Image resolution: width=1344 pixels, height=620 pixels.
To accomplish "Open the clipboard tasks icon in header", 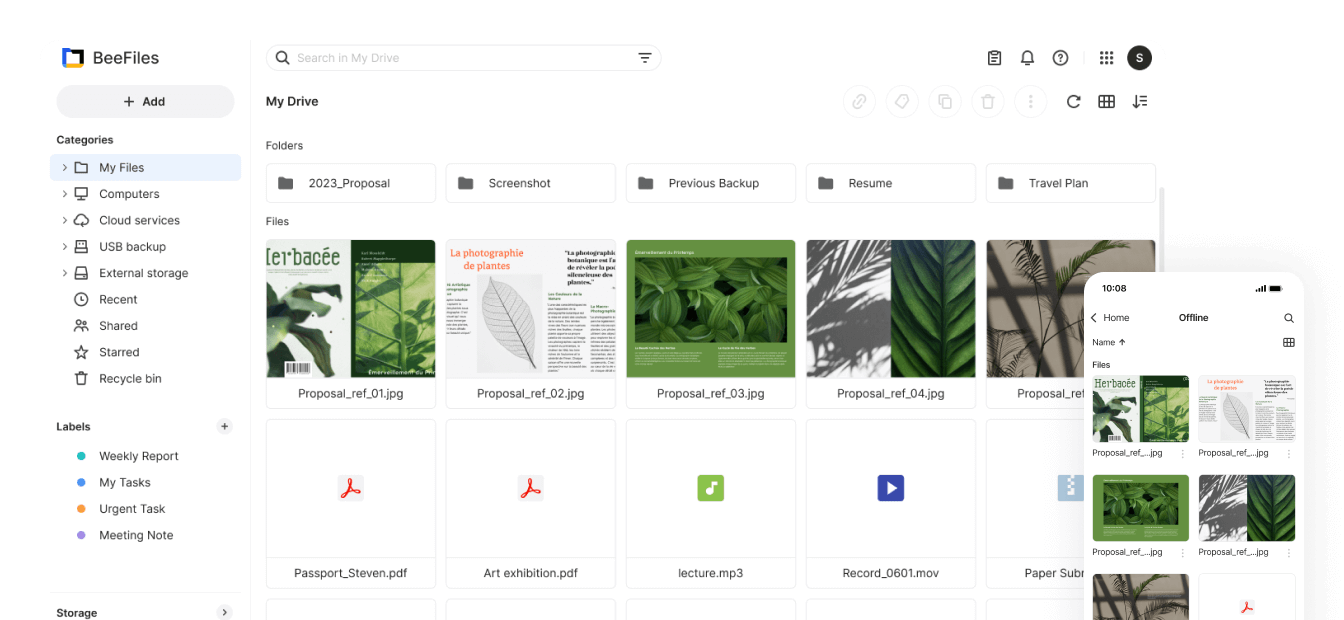I will click(994, 58).
